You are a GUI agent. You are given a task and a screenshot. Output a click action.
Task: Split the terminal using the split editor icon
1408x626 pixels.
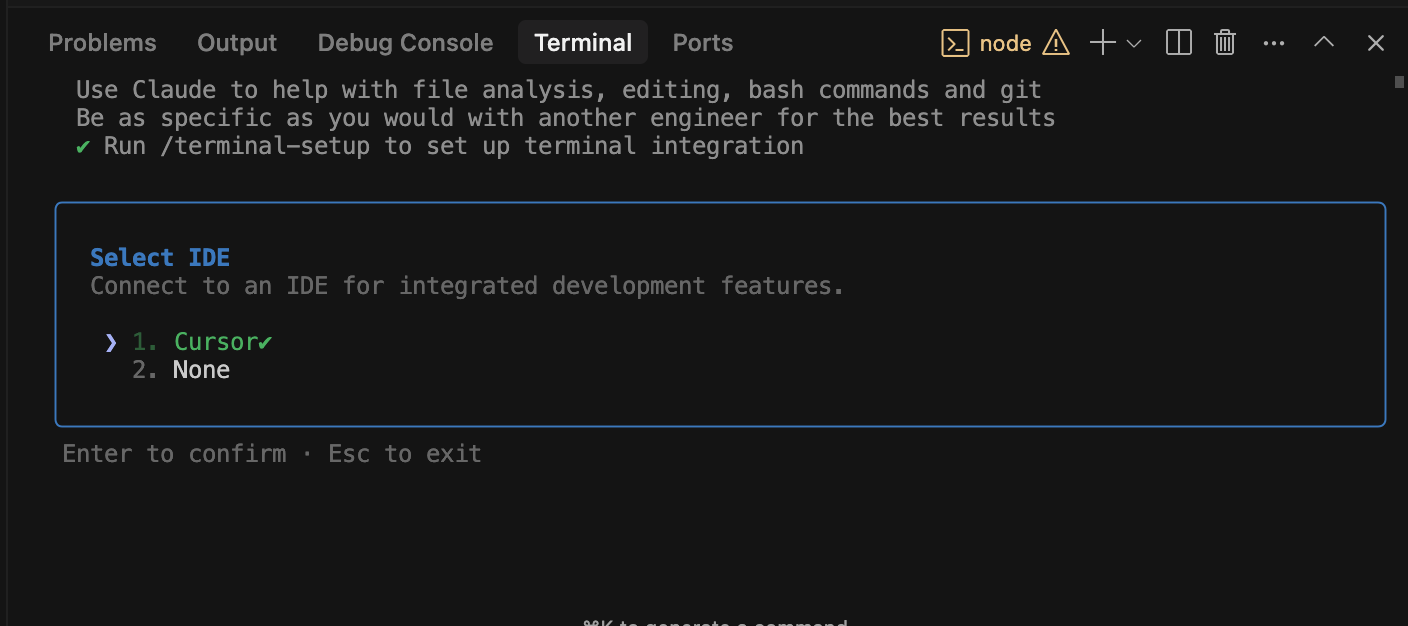coord(1178,43)
